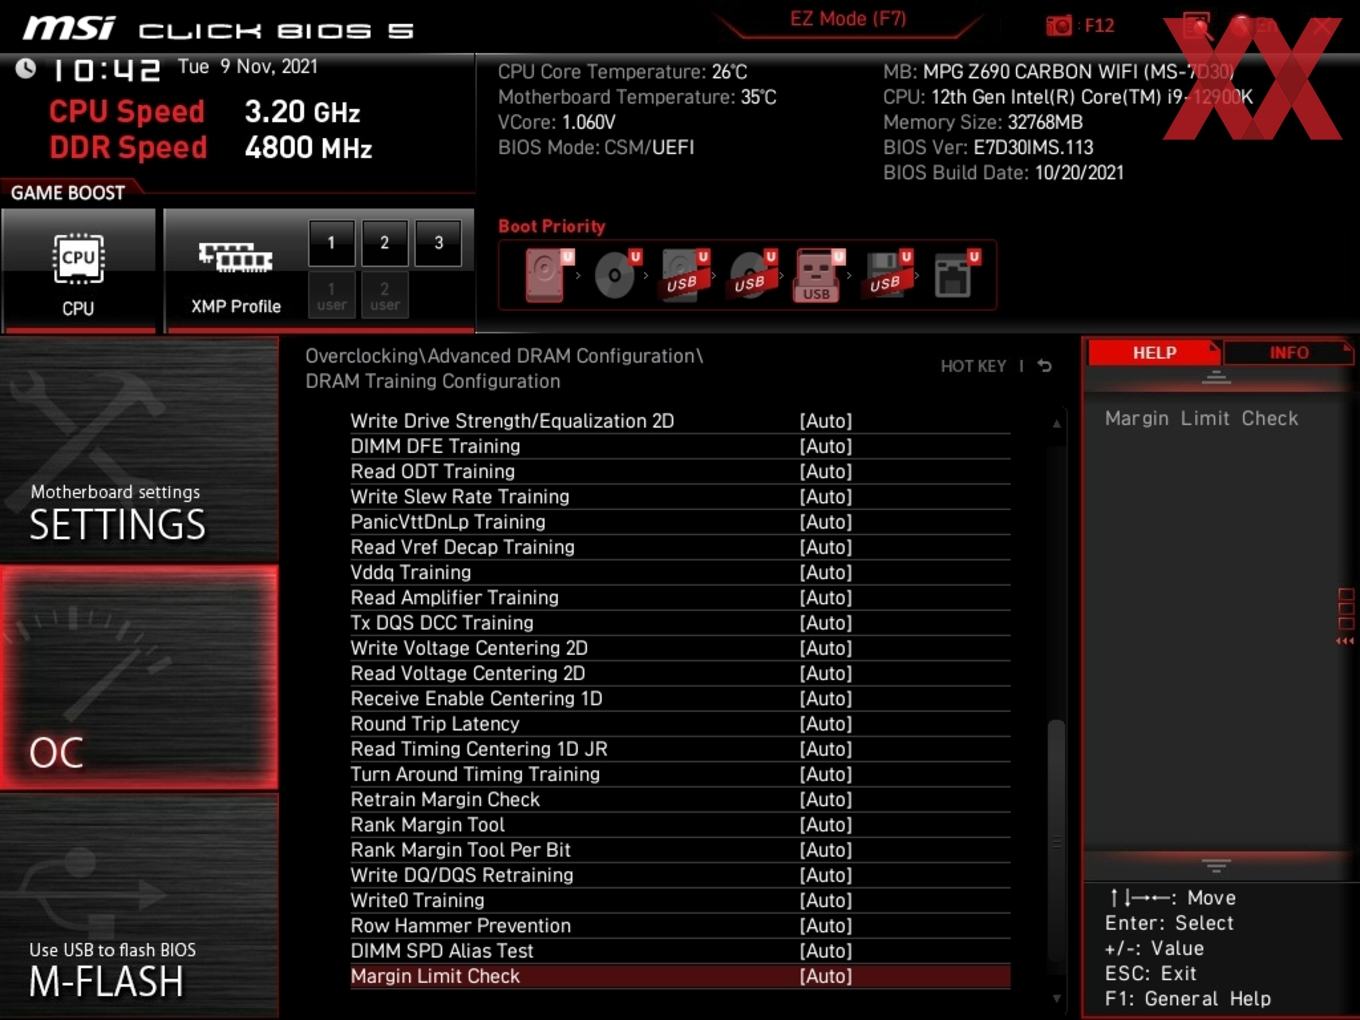
Task: Open the BIOS search magnifier icon
Action: click(1197, 26)
